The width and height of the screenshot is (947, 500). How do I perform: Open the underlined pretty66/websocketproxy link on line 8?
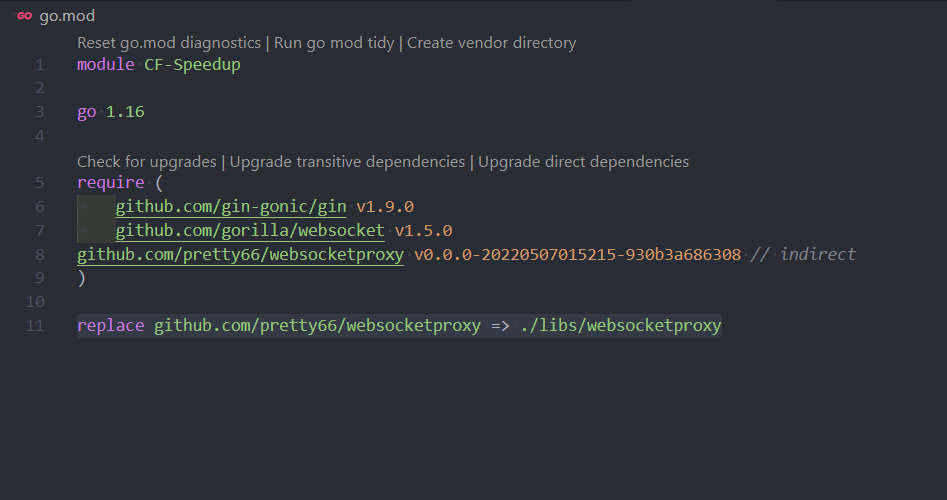[240, 255]
